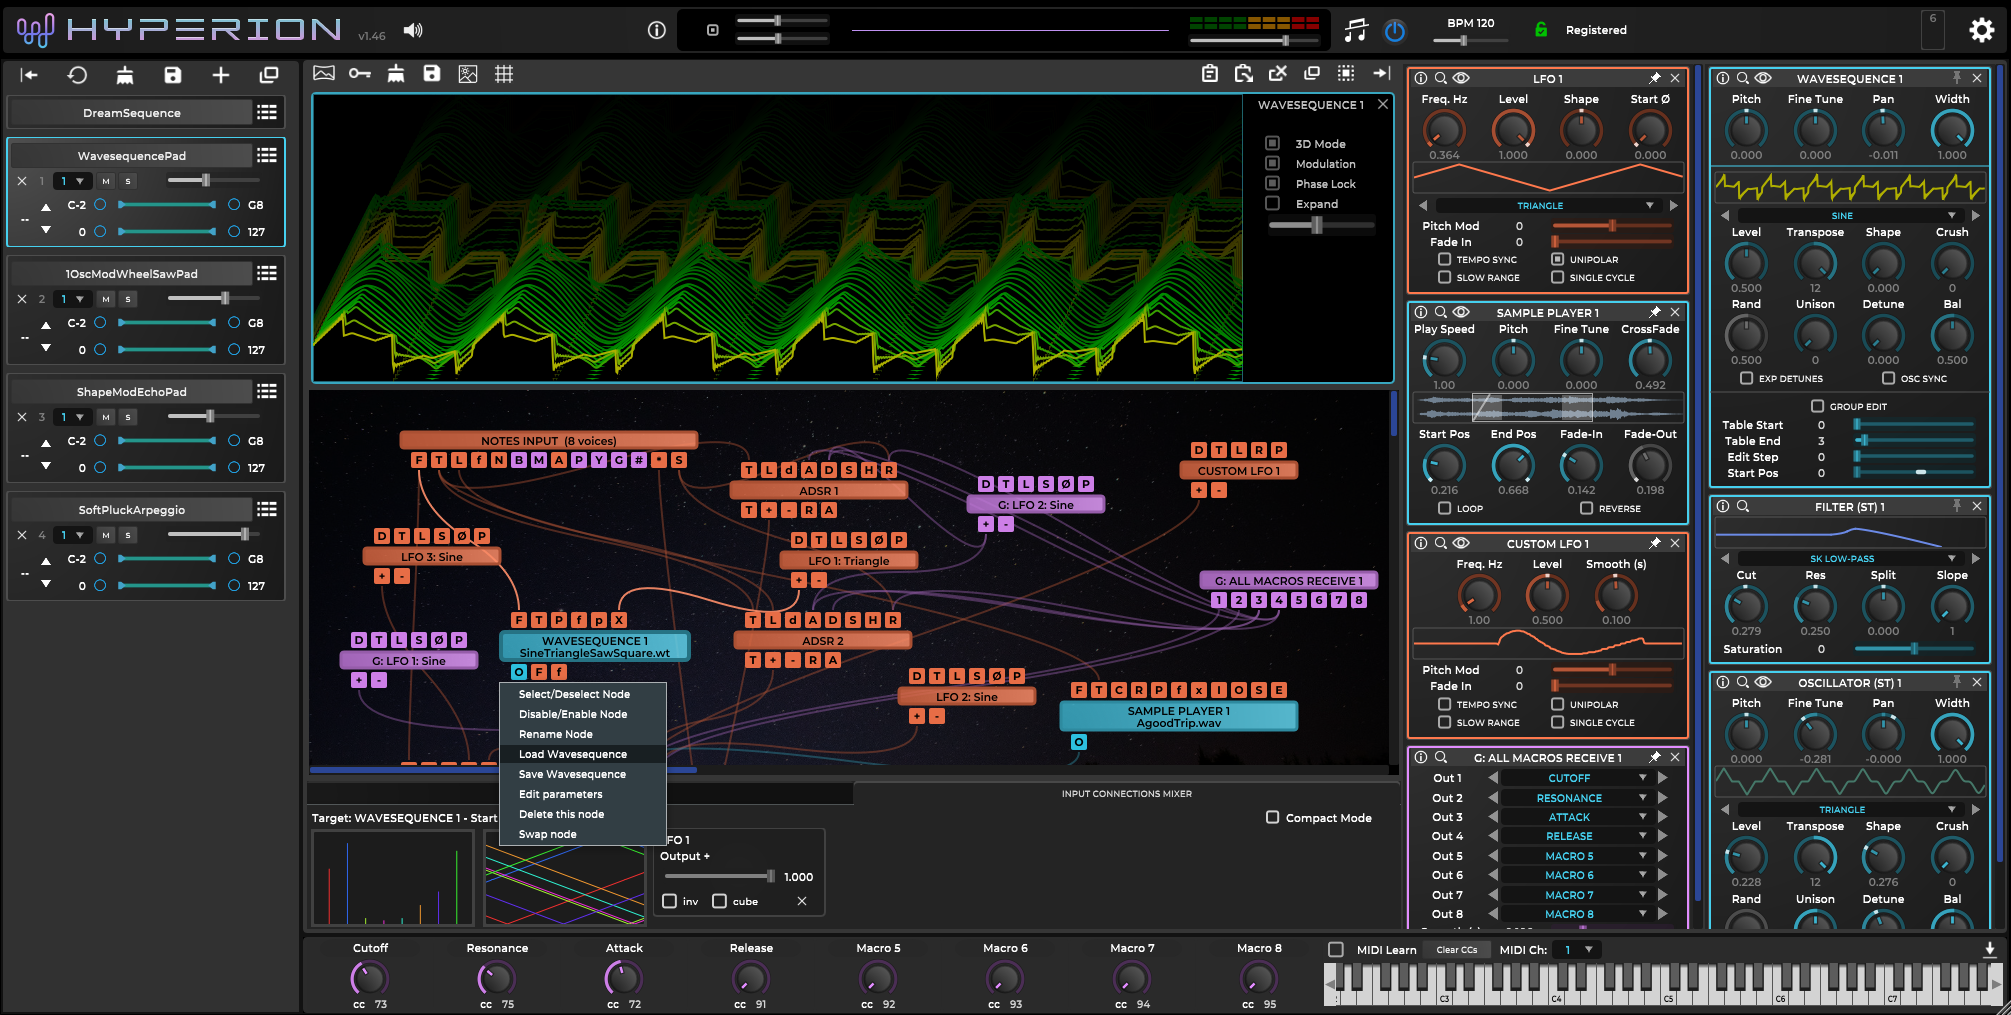Click the select-all dotted square icon
Screen dimensions: 2011x1015
point(1346,73)
